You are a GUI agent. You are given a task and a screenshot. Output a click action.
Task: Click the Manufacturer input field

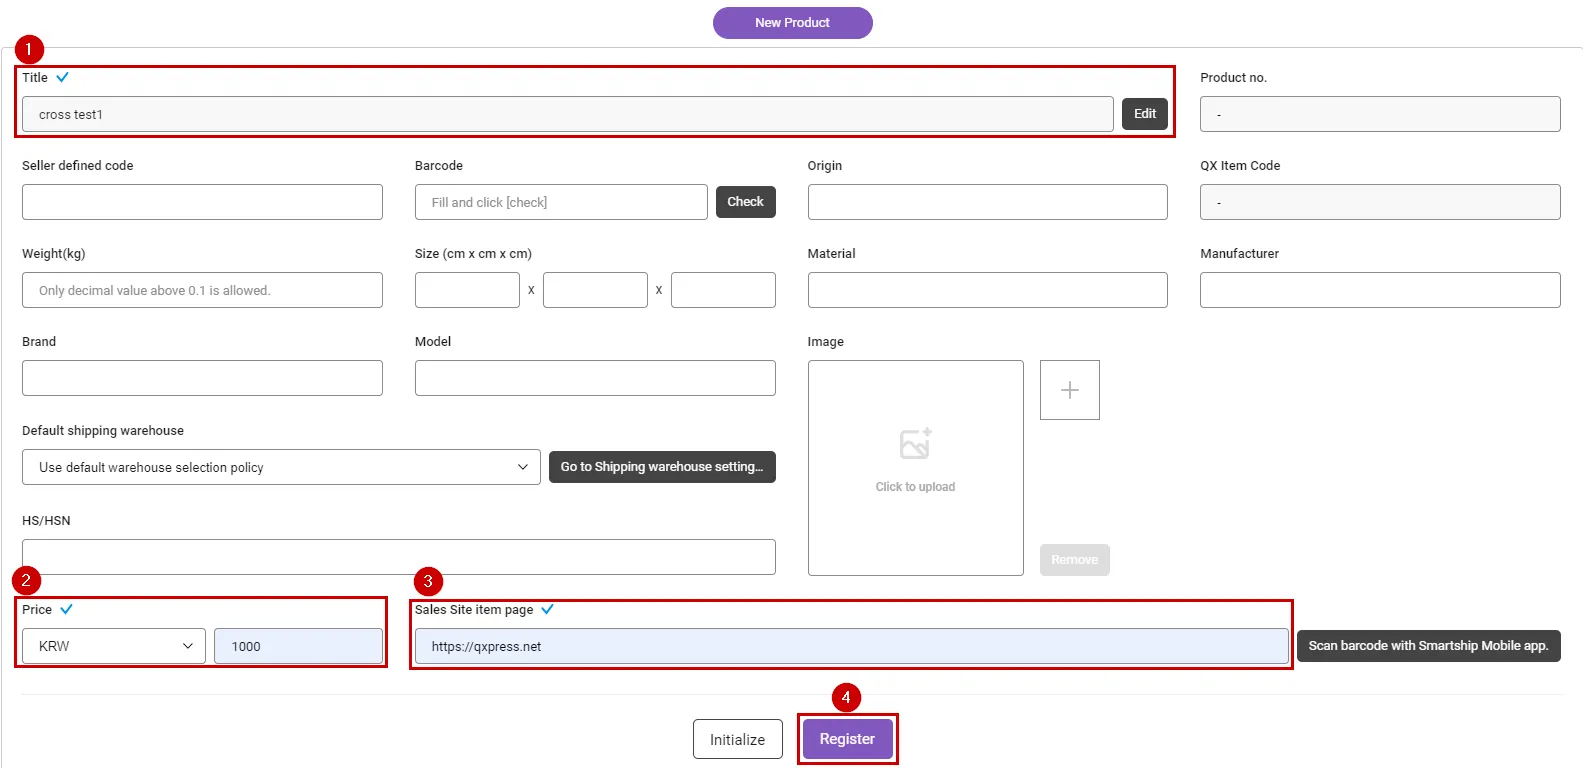click(x=1380, y=290)
